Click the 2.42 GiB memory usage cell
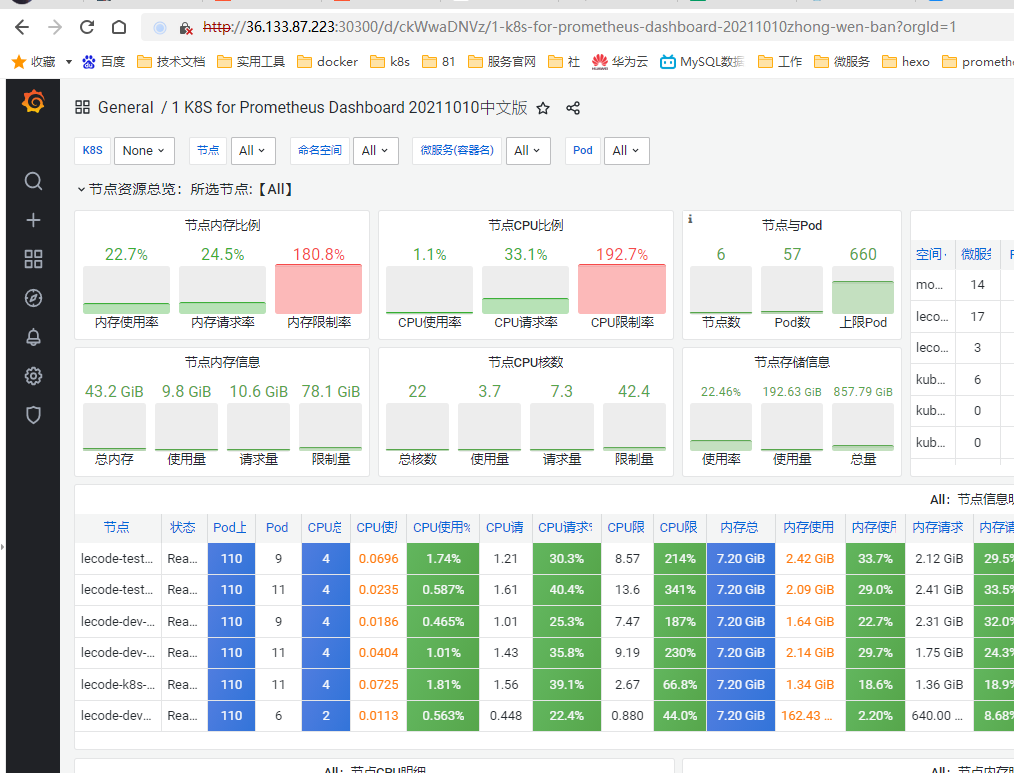1014x773 pixels. (810, 558)
